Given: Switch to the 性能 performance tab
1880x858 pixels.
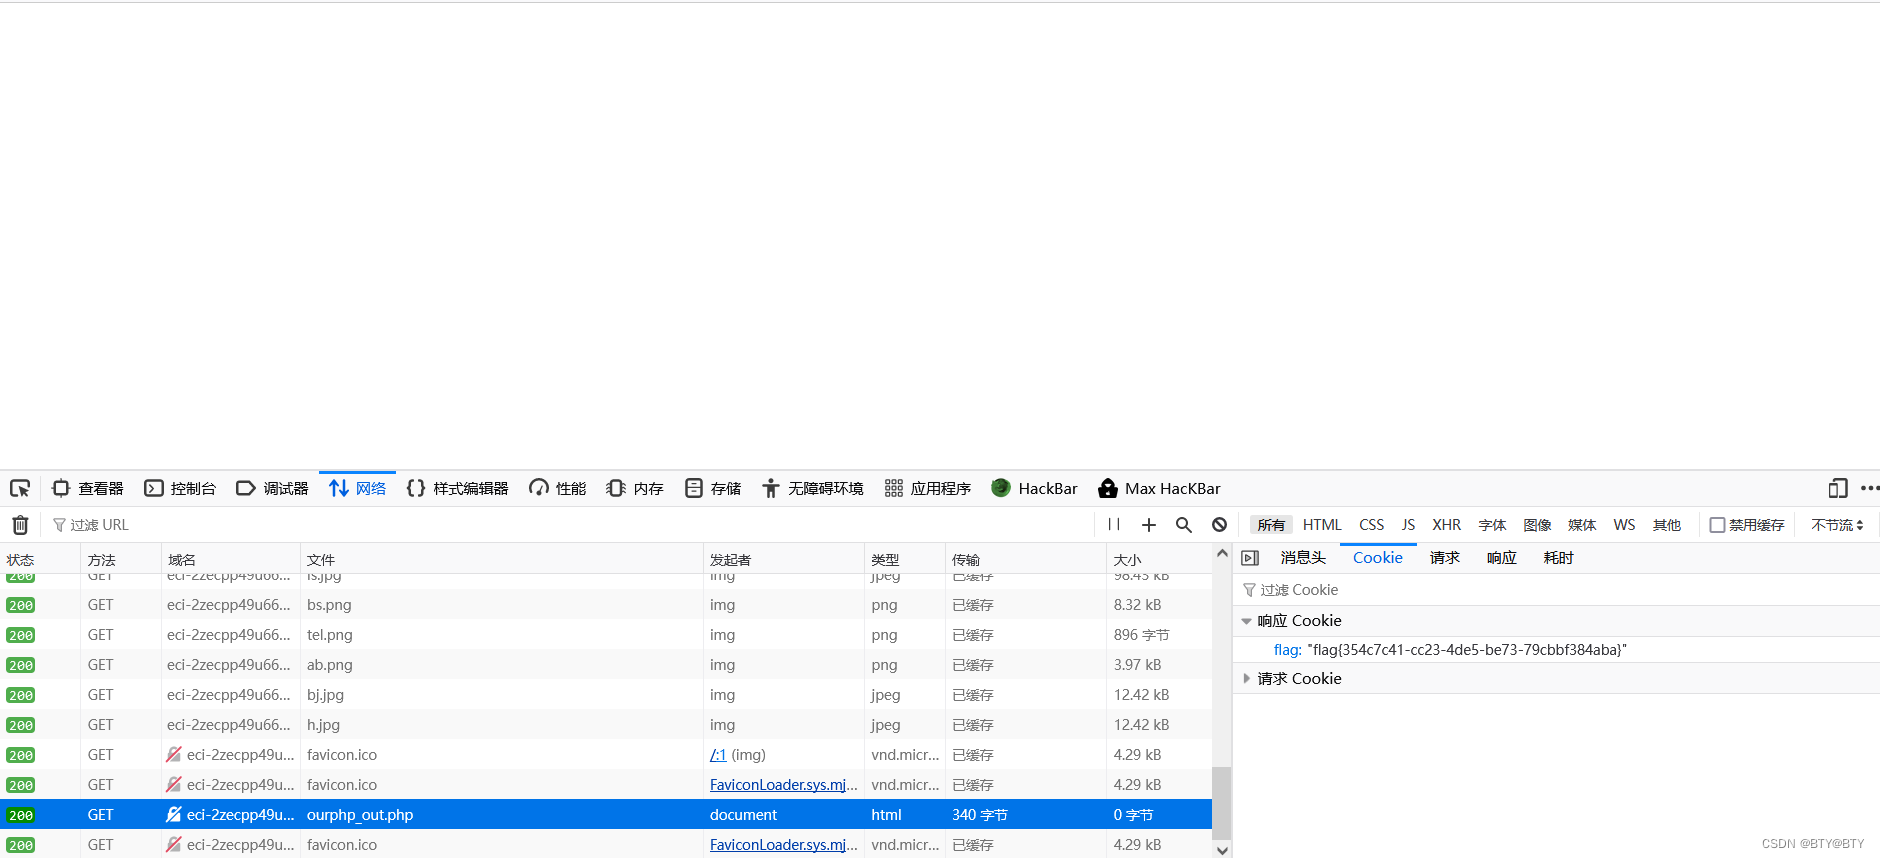Looking at the screenshot, I should tap(557, 488).
